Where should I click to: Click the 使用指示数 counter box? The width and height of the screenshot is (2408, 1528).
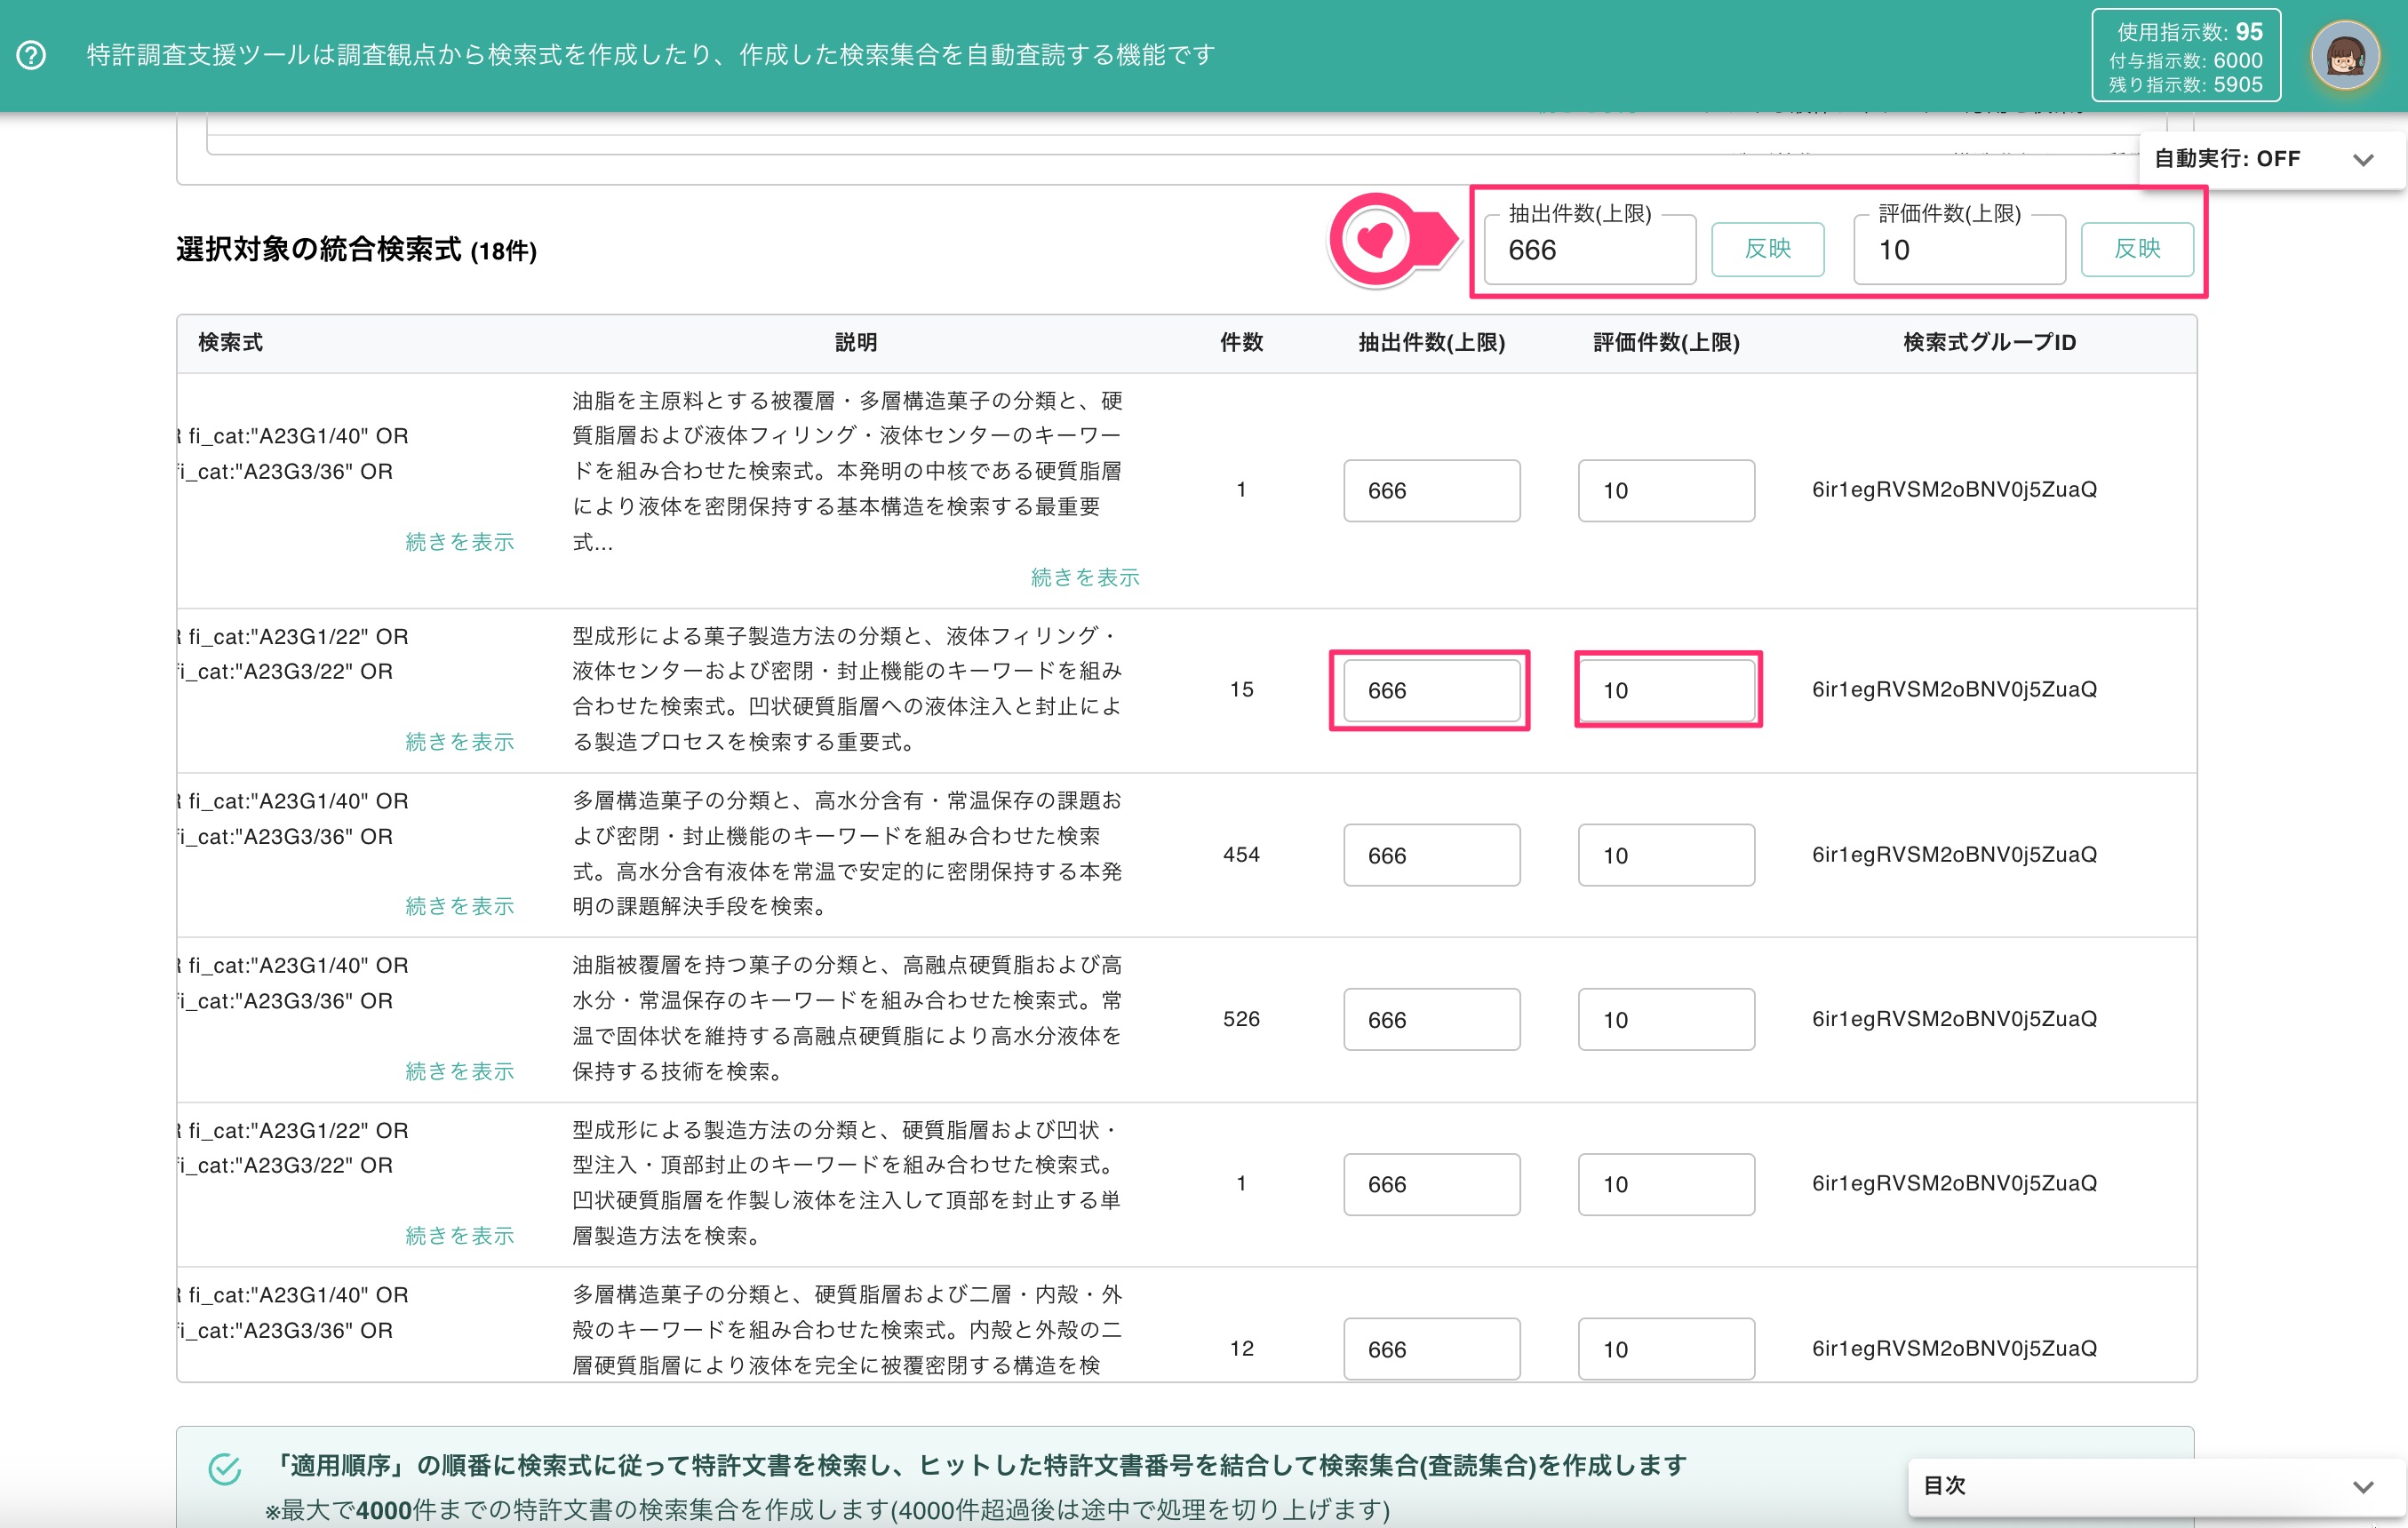2186,56
